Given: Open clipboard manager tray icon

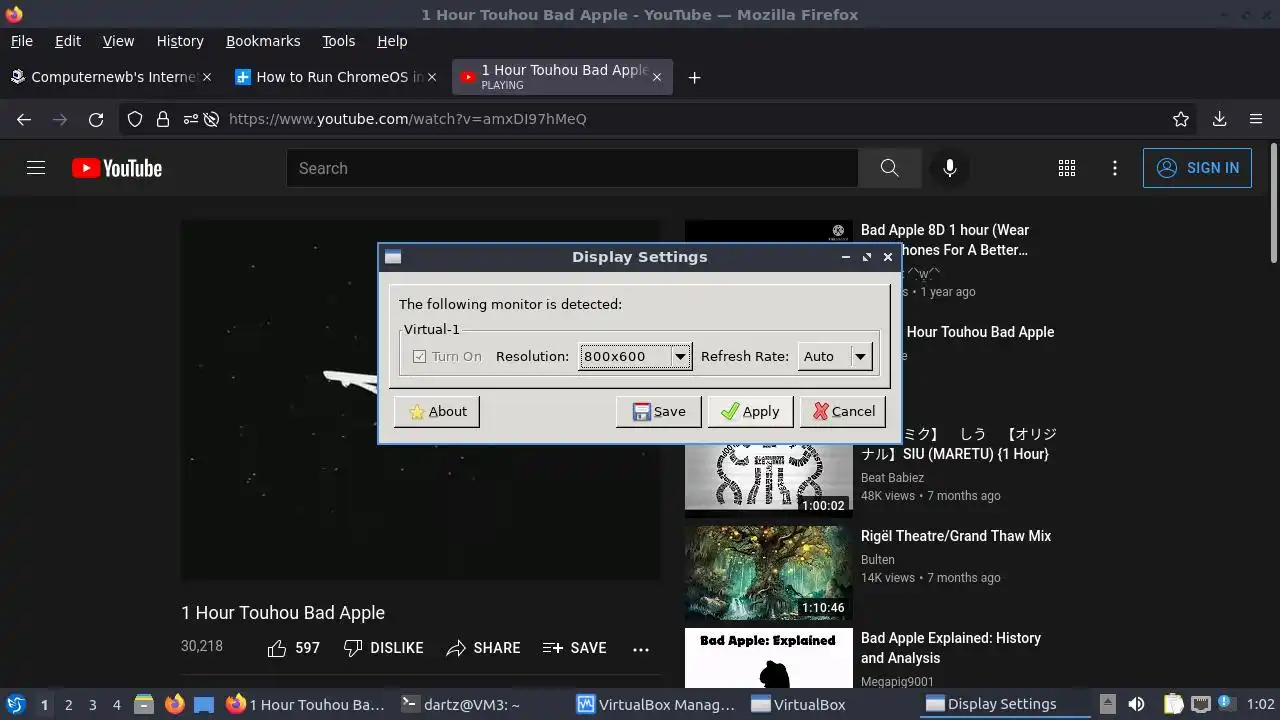Looking at the screenshot, I should click(1173, 704).
